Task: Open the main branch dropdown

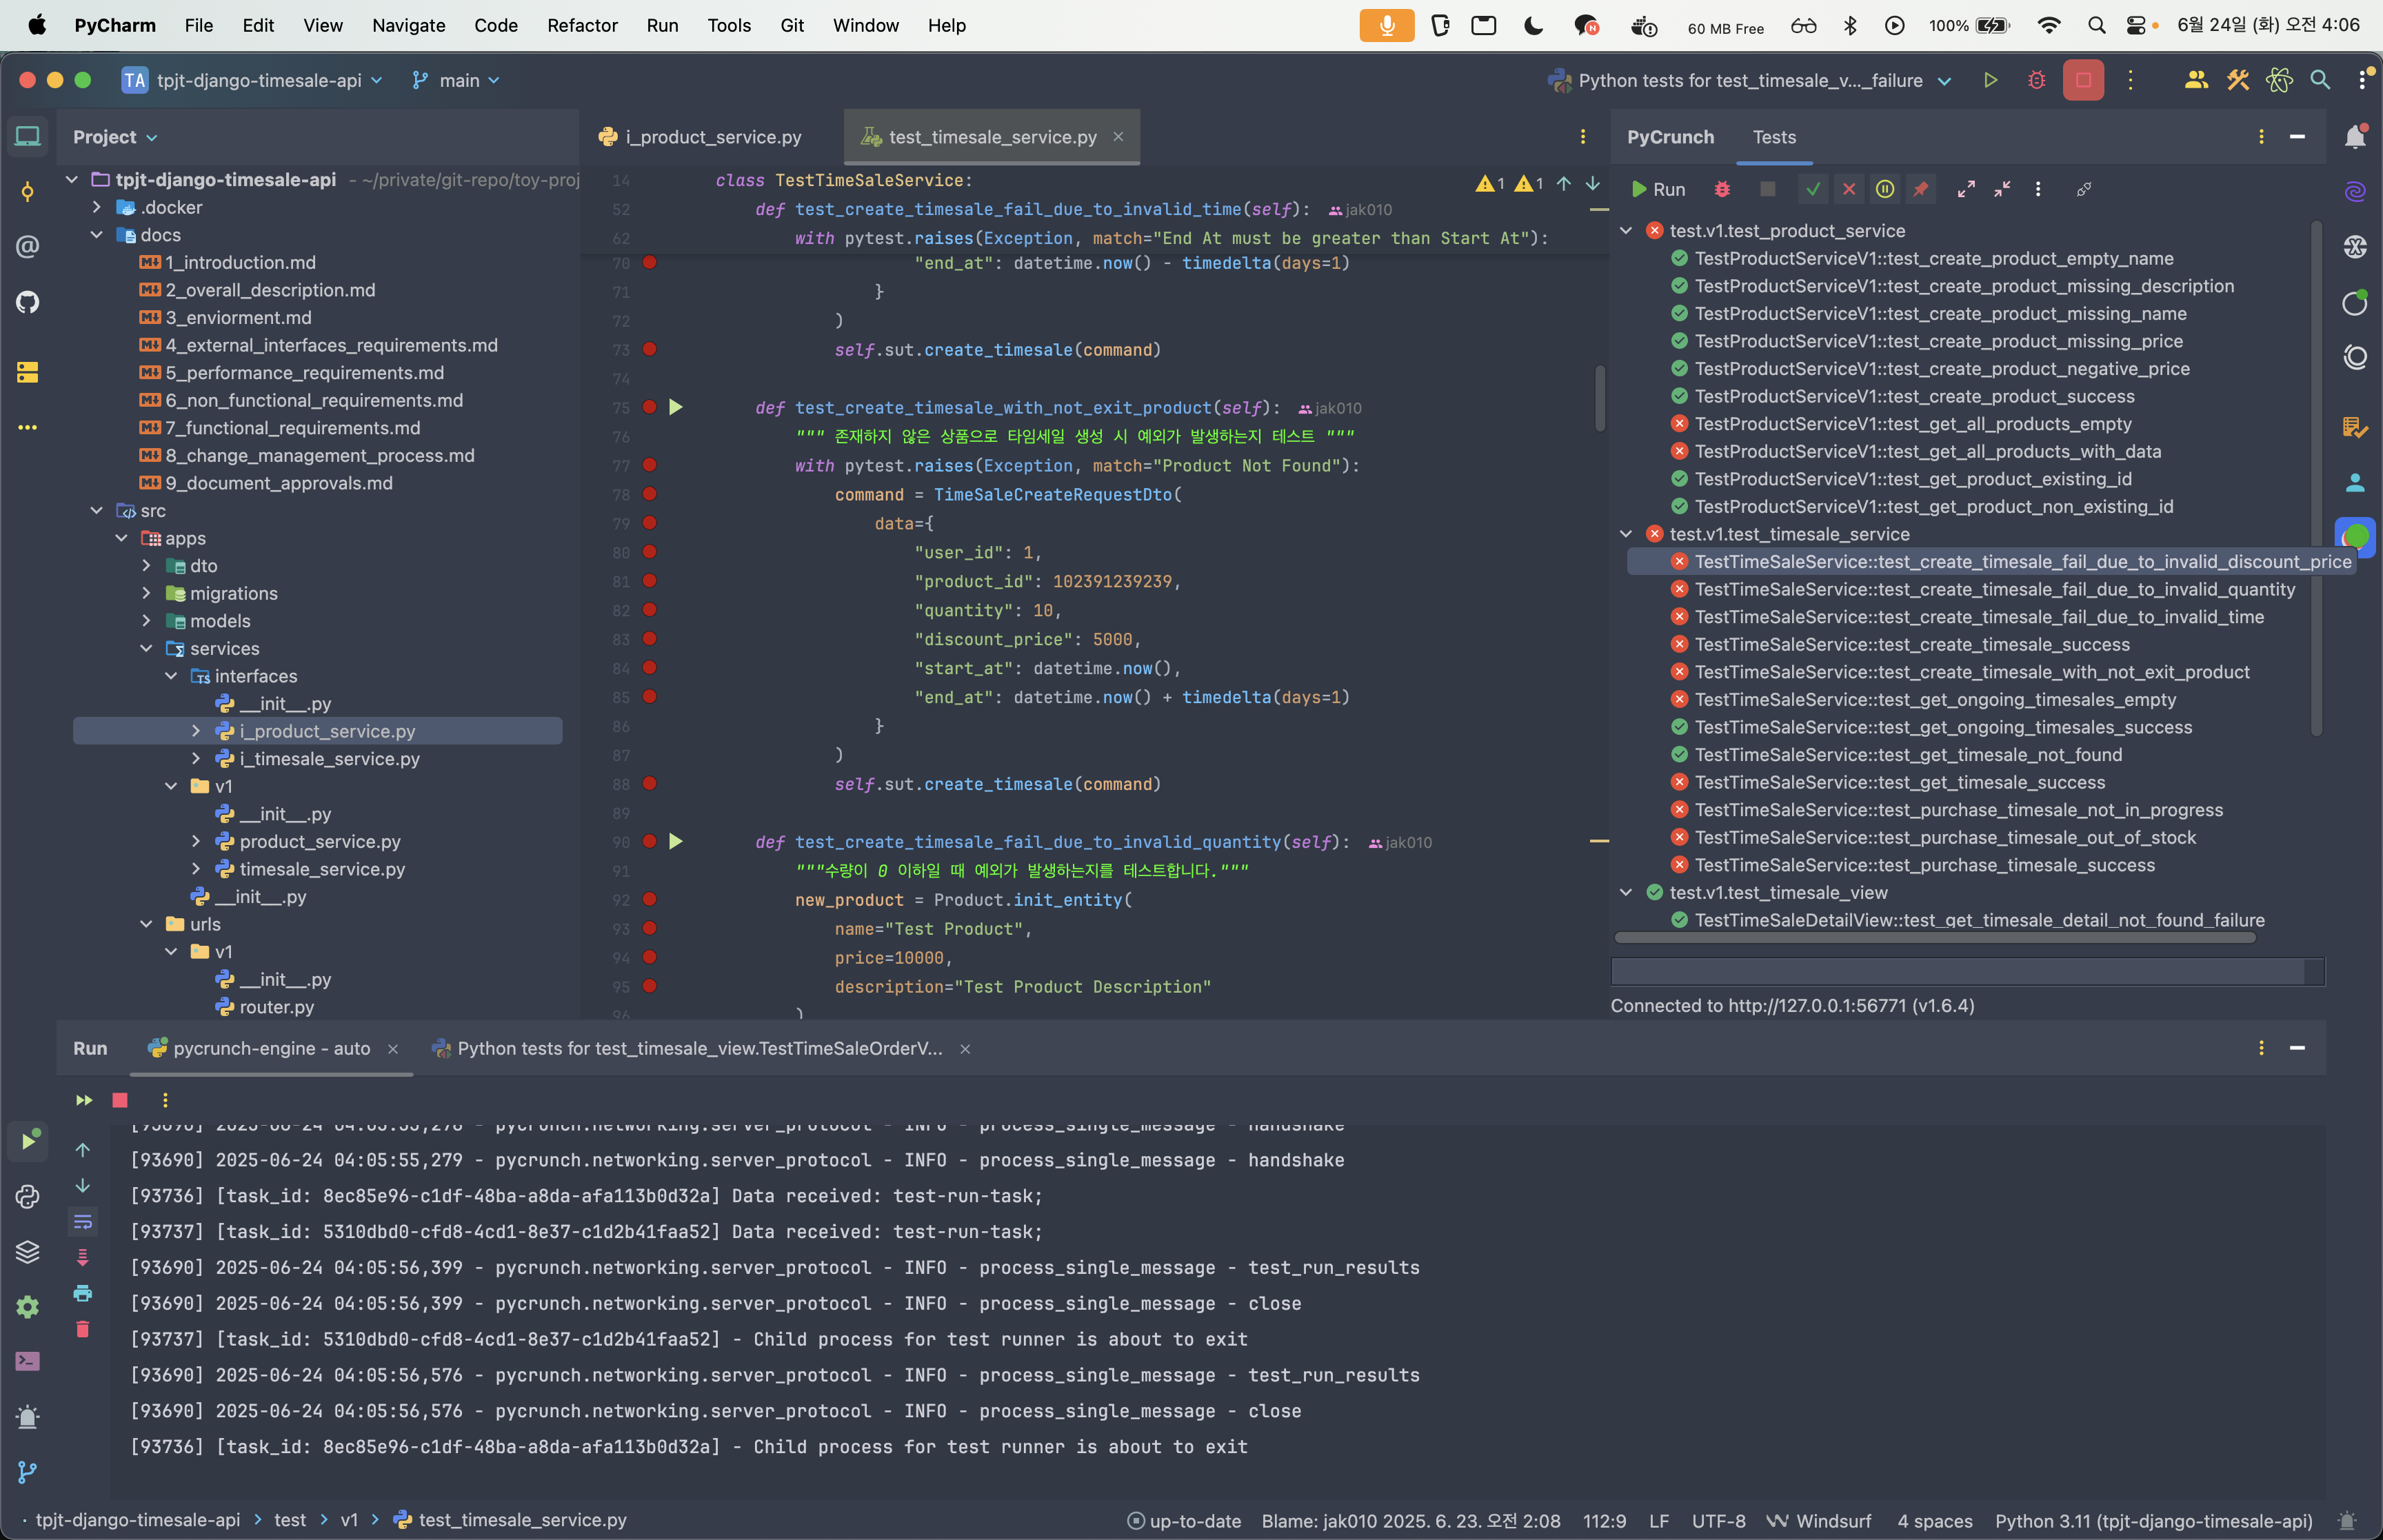Action: (457, 80)
